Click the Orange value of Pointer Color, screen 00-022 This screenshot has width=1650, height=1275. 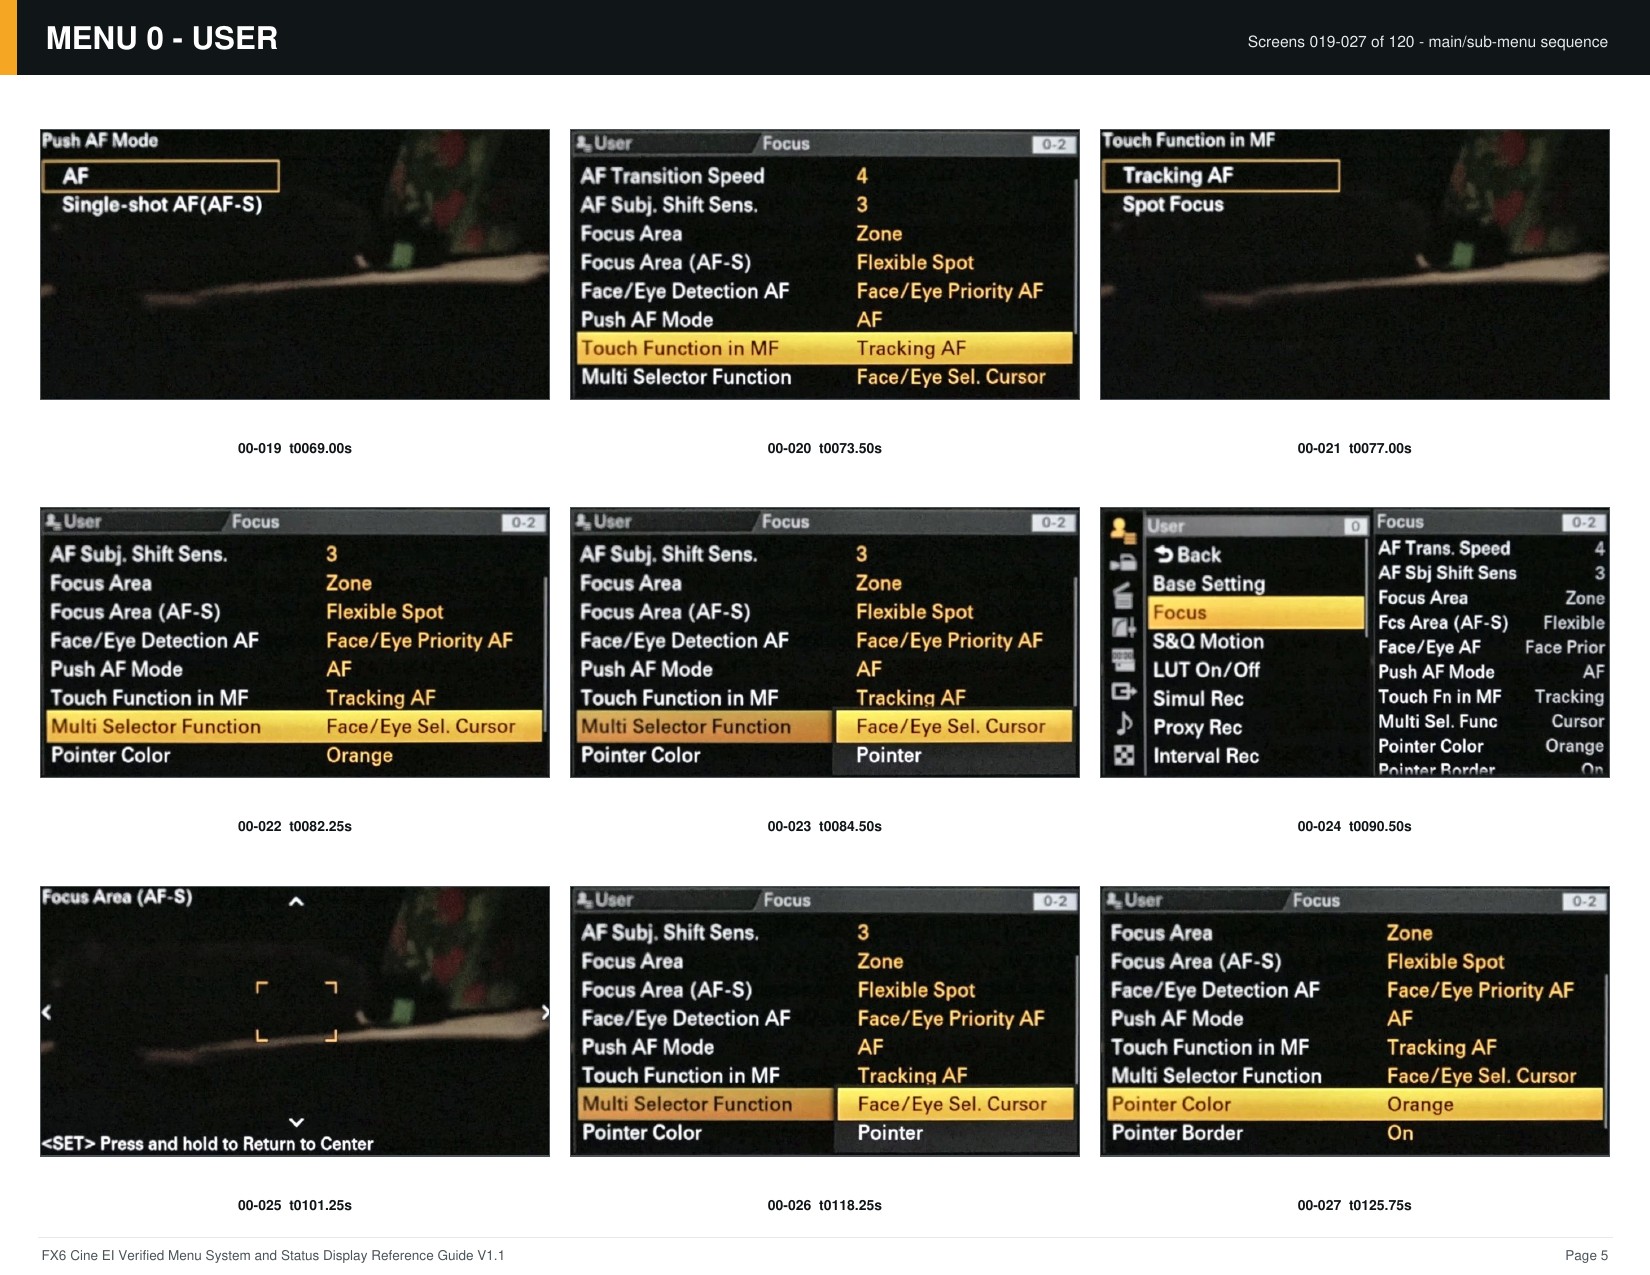pyautogui.click(x=359, y=756)
